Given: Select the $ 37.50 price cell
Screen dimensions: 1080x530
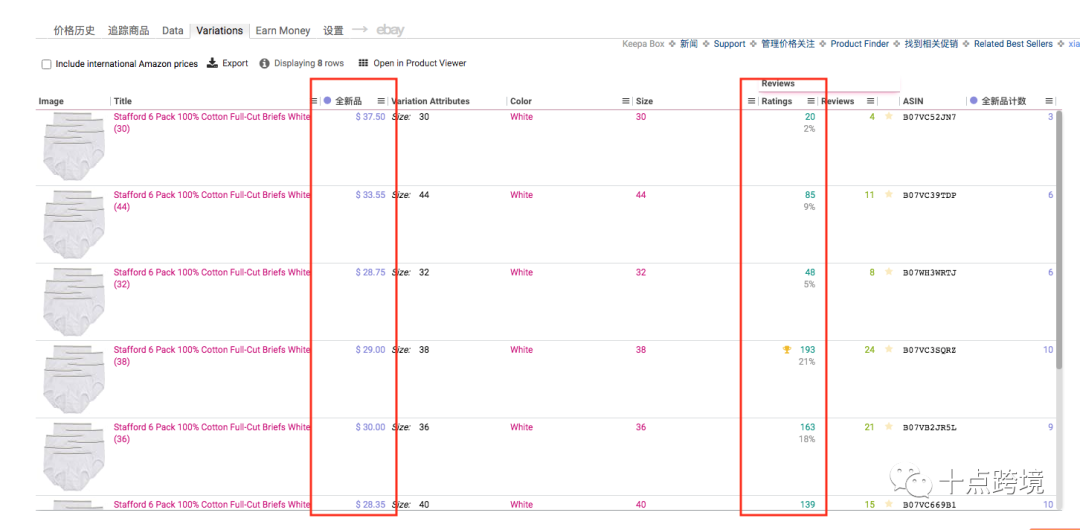Looking at the screenshot, I should 371,117.
